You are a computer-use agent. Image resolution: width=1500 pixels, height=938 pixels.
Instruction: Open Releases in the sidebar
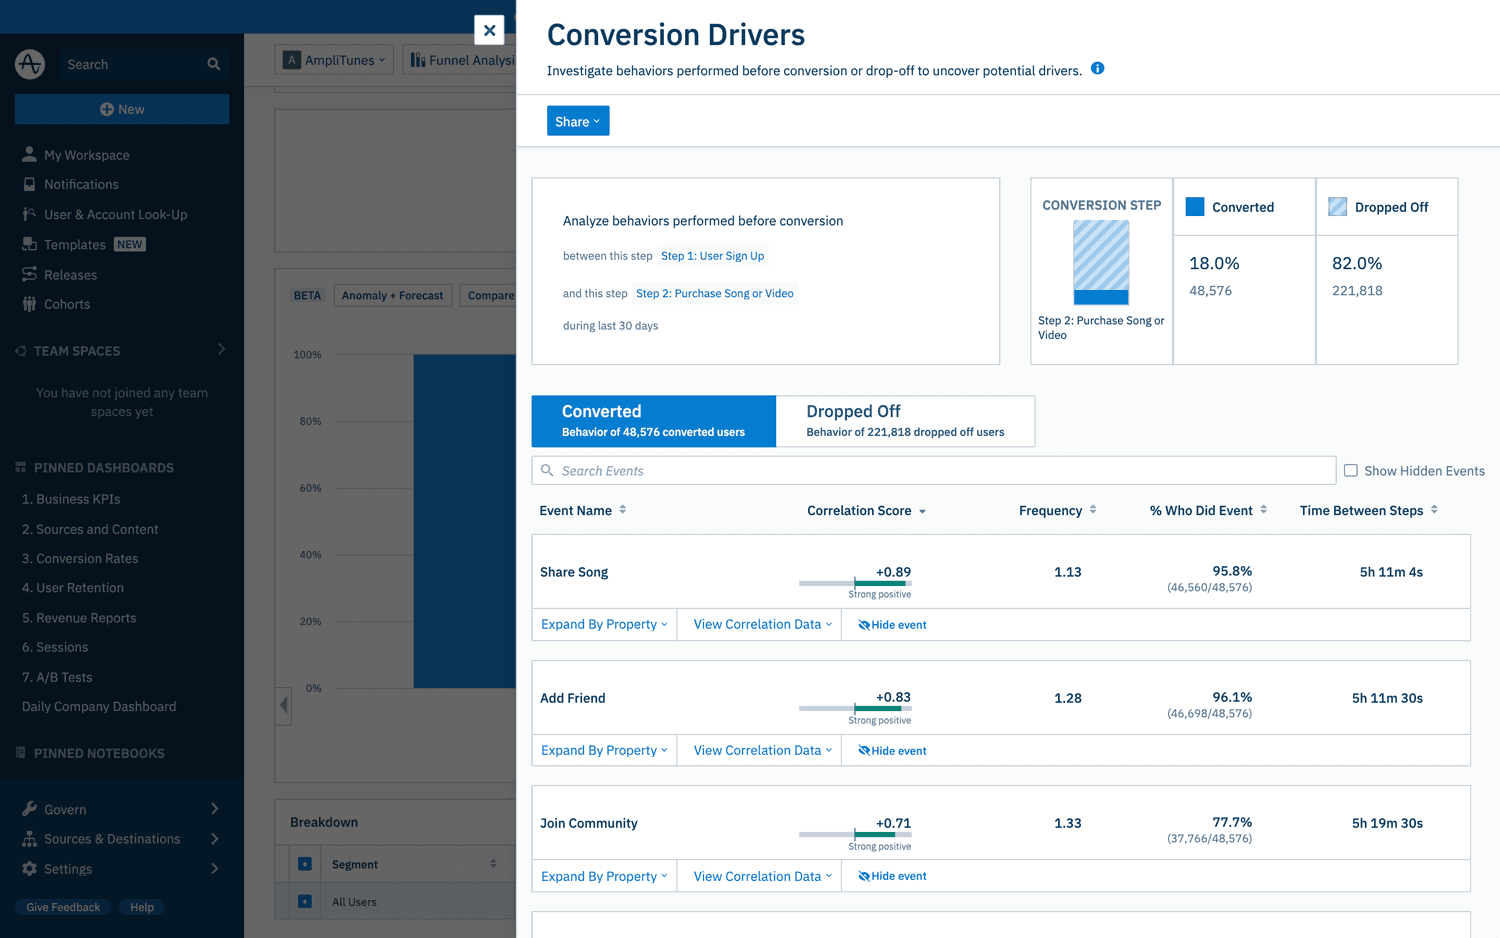[70, 274]
